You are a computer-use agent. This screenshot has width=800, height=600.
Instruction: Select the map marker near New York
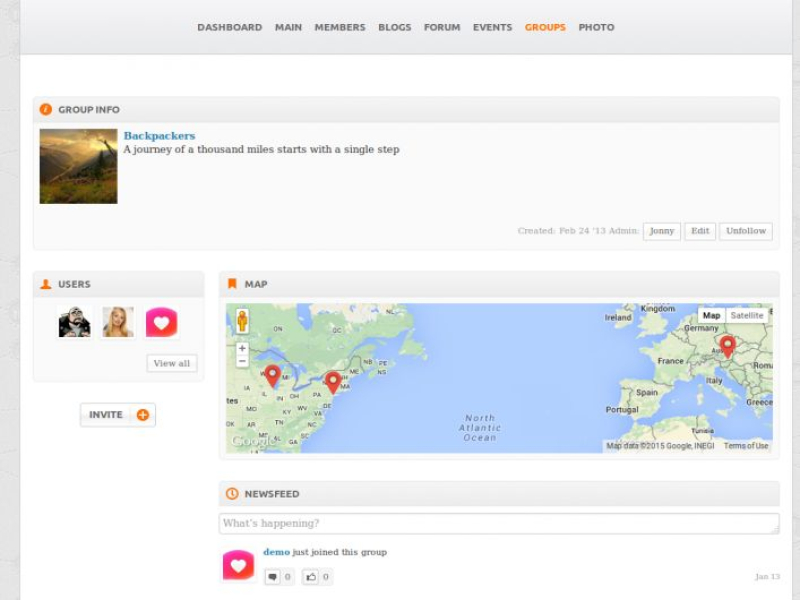pyautogui.click(x=333, y=382)
